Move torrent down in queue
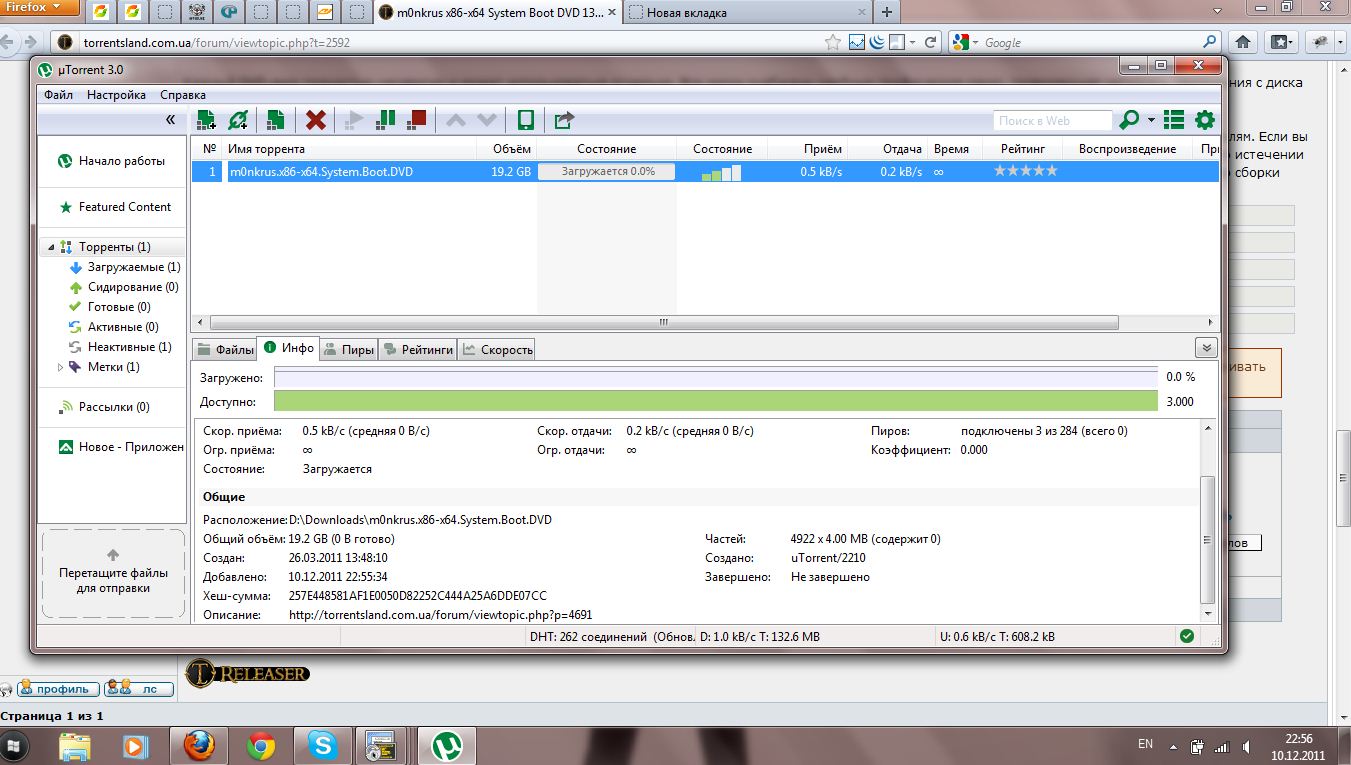1351x765 pixels. pos(487,120)
